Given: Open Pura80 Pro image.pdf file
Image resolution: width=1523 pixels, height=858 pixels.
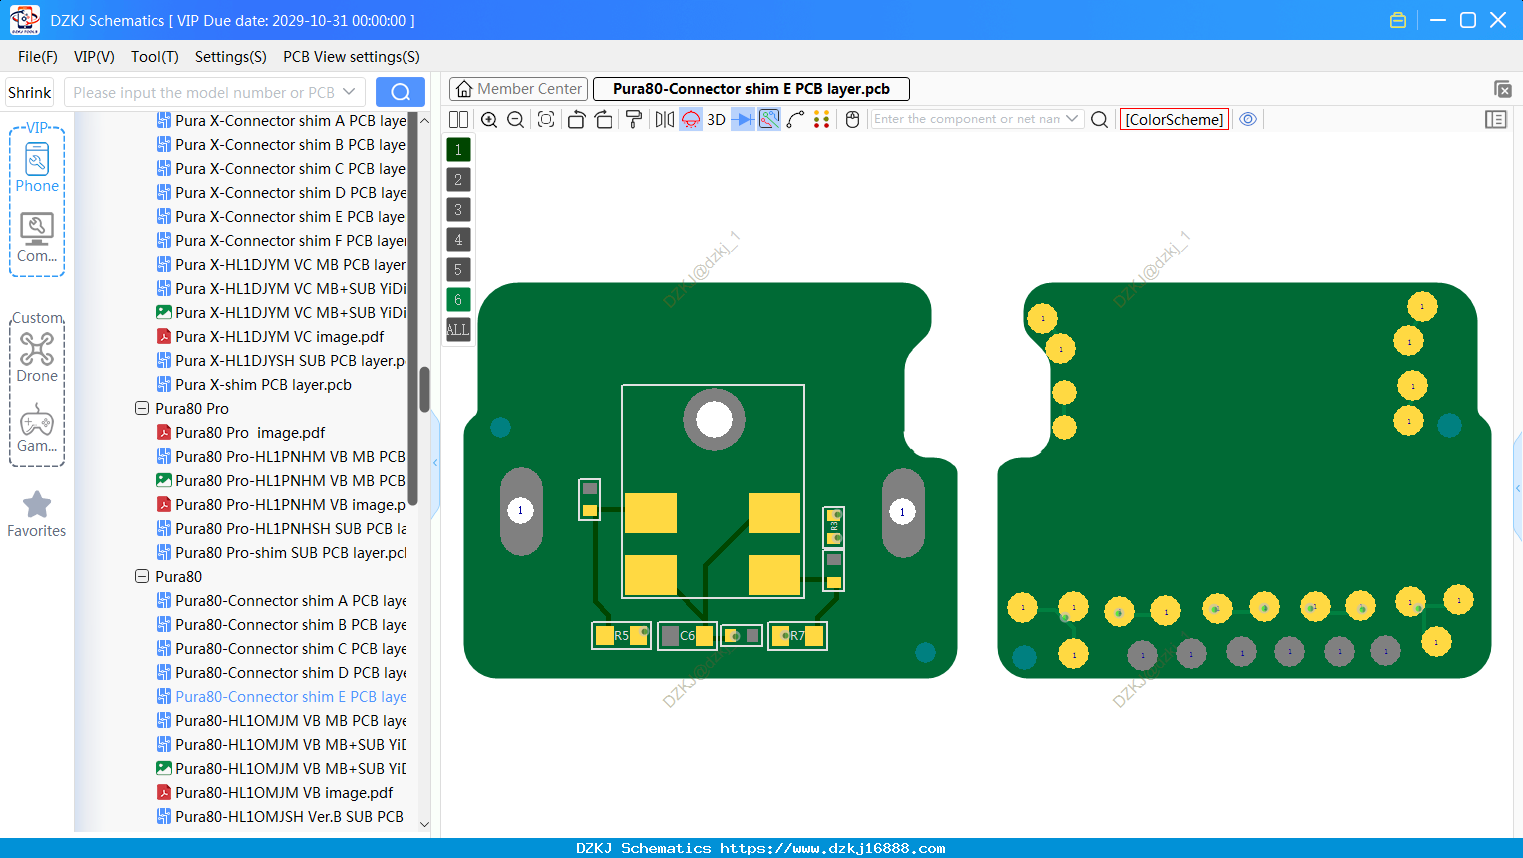Looking at the screenshot, I should pos(250,433).
